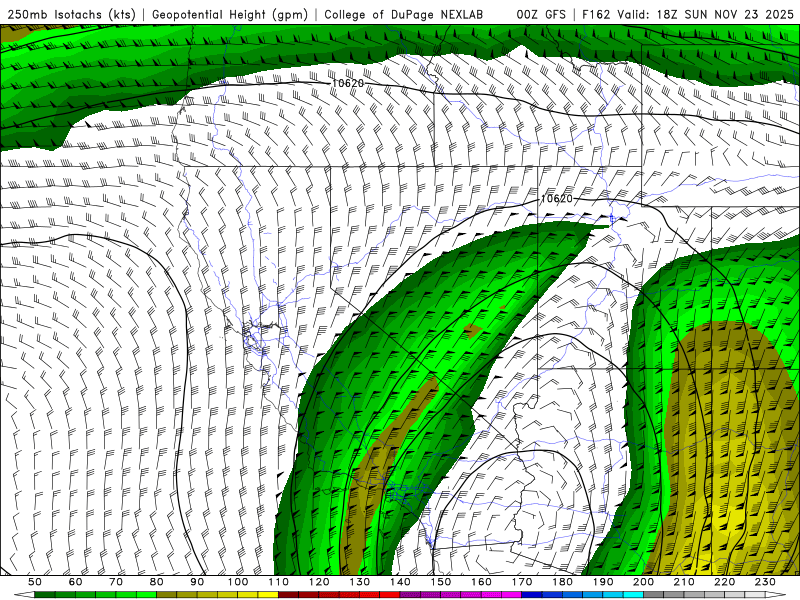Click the 60 value on the color scale
This screenshot has width=800, height=600.
pos(75,582)
